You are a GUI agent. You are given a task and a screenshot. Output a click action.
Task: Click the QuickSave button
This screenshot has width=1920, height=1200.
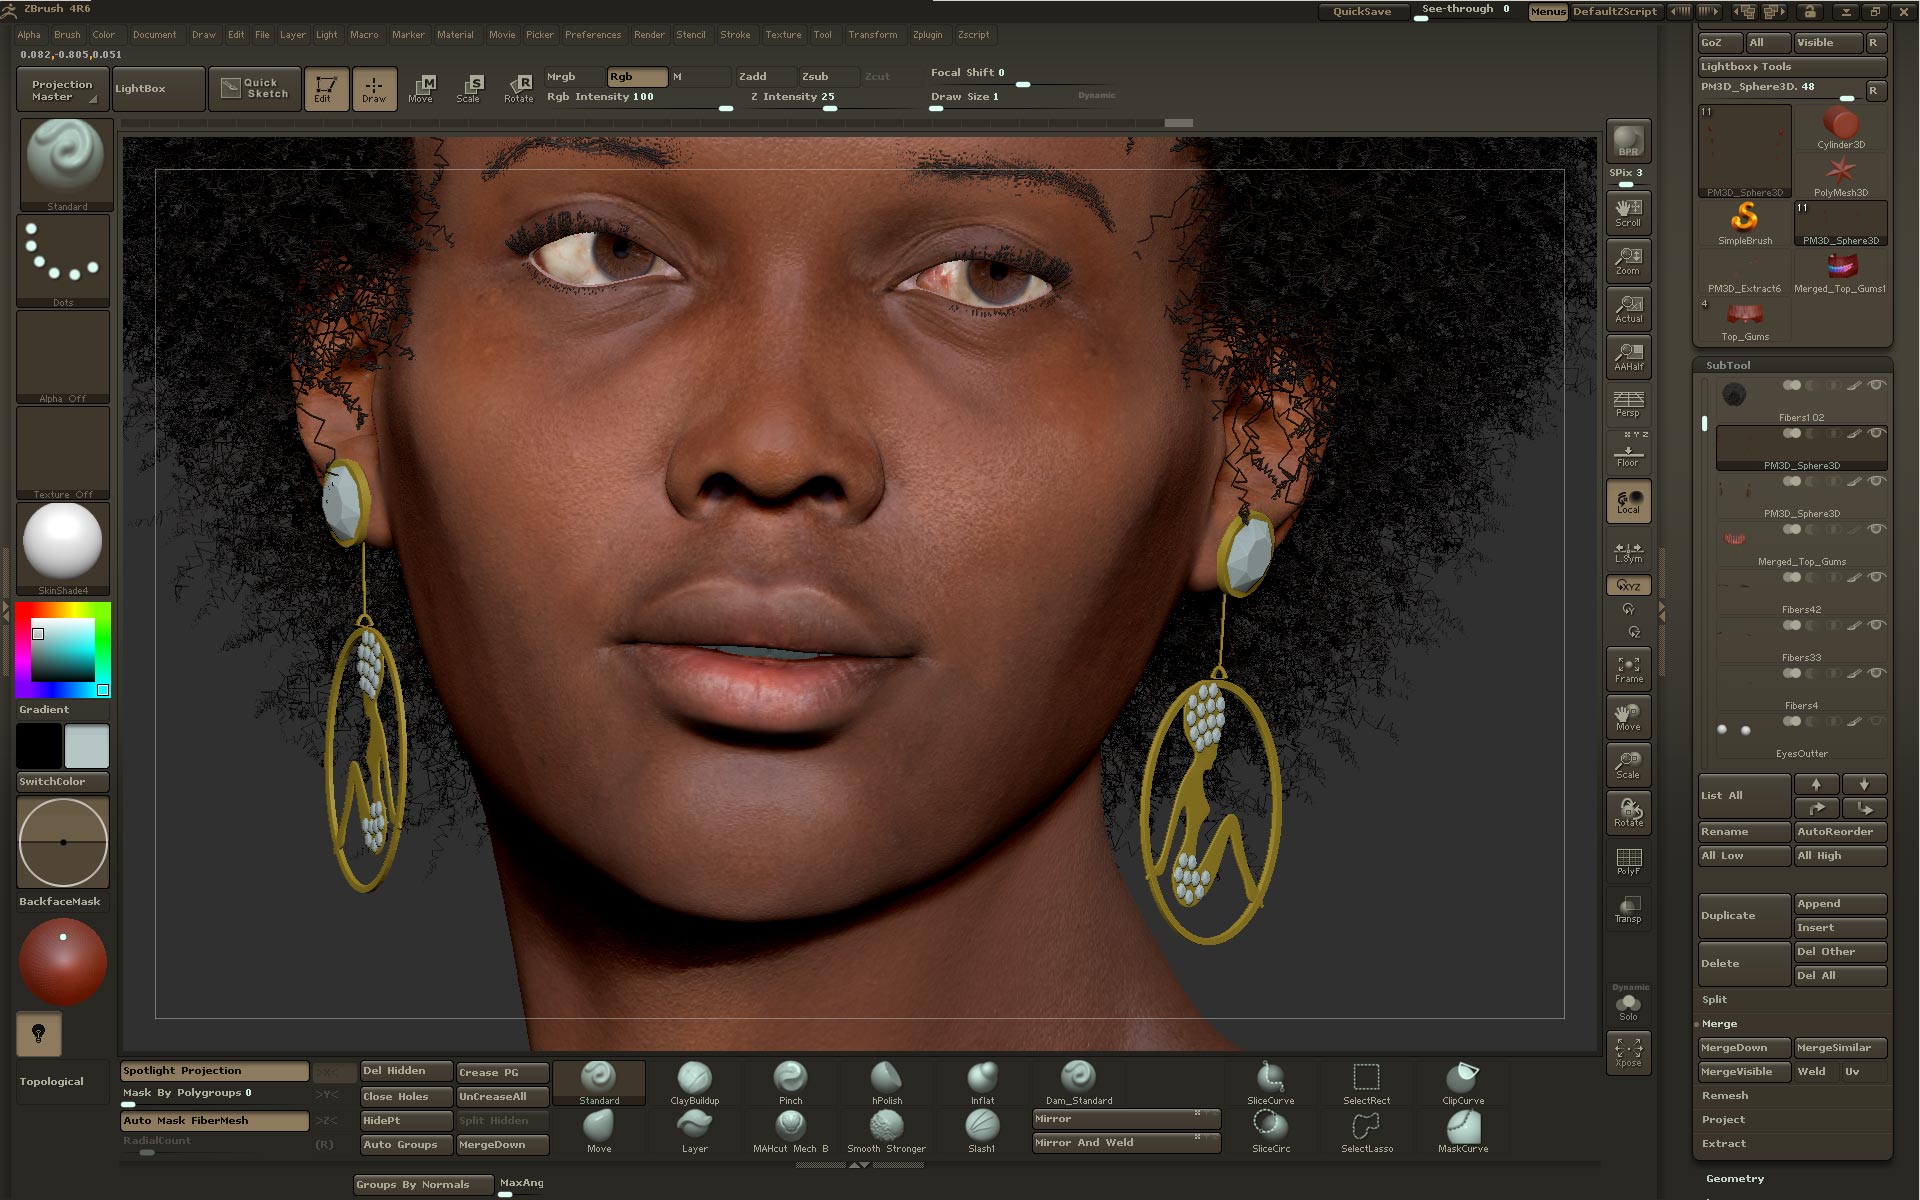1362,12
